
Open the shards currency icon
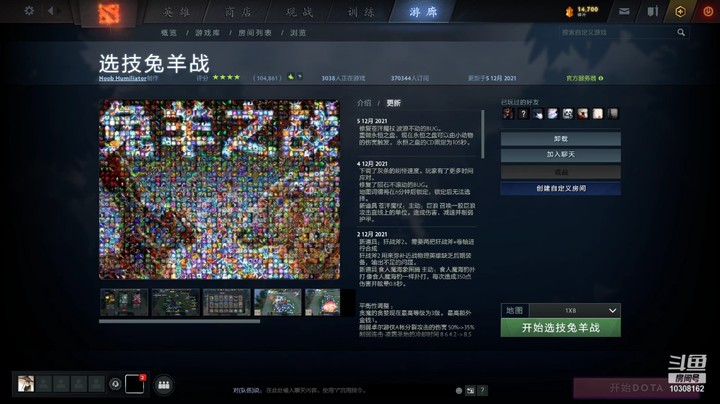(x=570, y=11)
